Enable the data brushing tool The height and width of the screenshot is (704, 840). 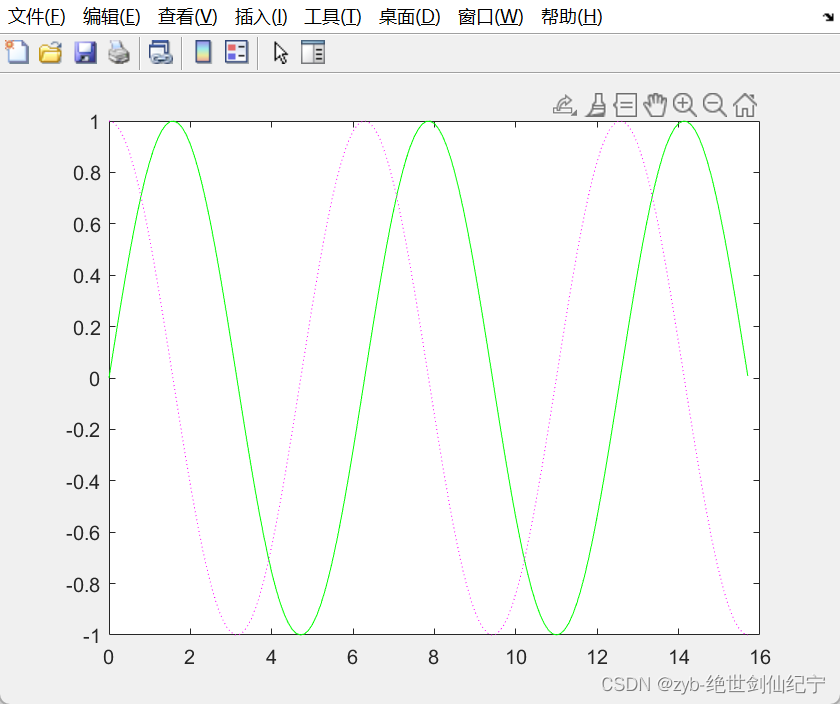tap(596, 105)
